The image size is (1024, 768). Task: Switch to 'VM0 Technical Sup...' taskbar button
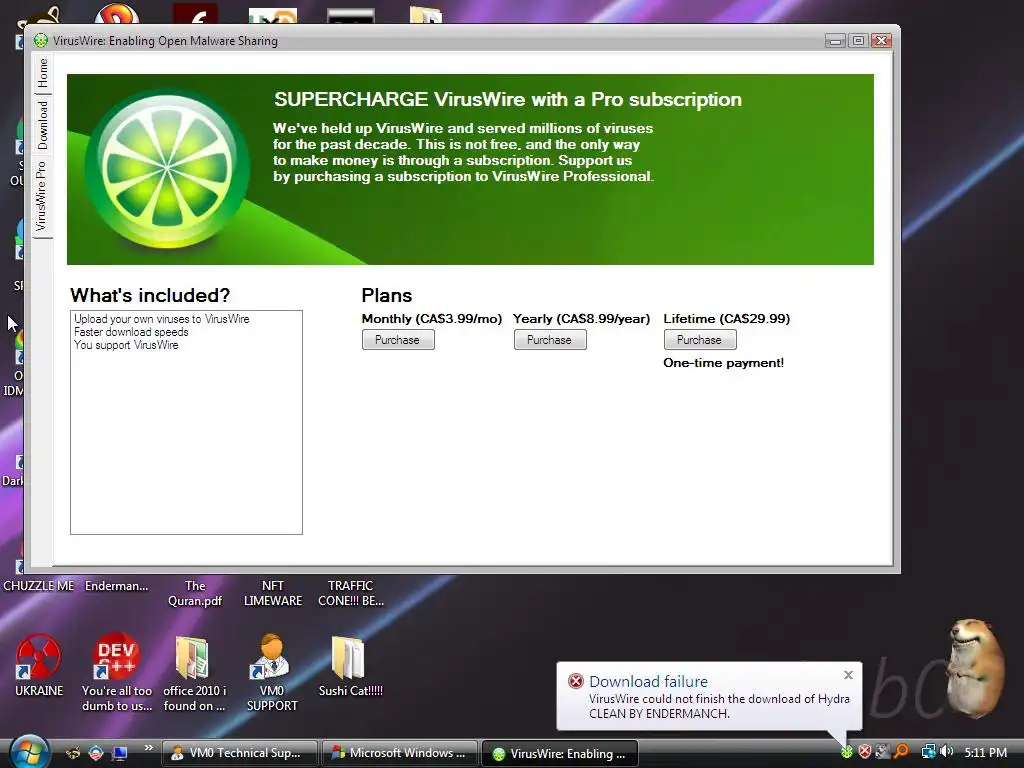(x=238, y=753)
